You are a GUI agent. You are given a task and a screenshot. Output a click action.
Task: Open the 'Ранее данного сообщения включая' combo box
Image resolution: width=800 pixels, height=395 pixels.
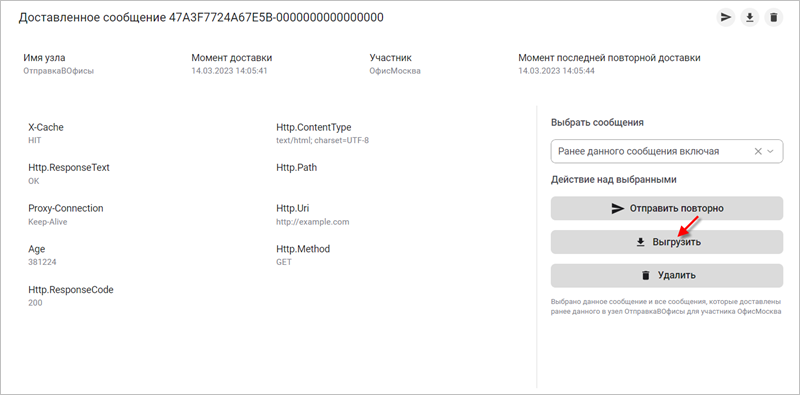tap(667, 151)
